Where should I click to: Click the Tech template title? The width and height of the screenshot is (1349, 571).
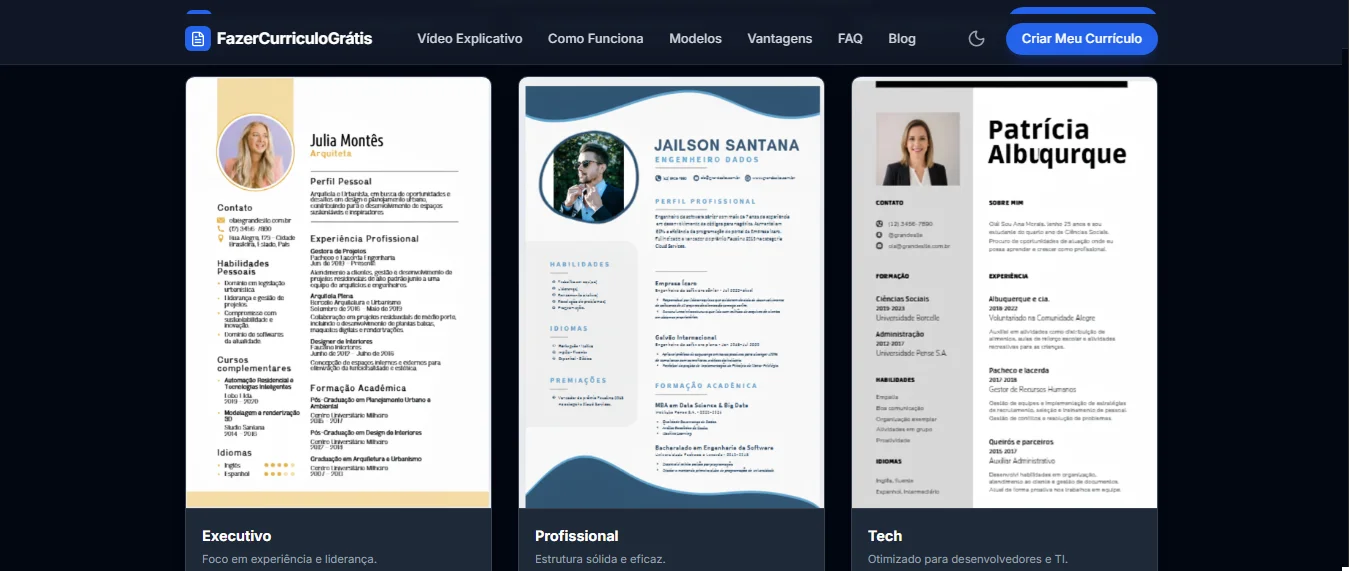[x=885, y=536]
